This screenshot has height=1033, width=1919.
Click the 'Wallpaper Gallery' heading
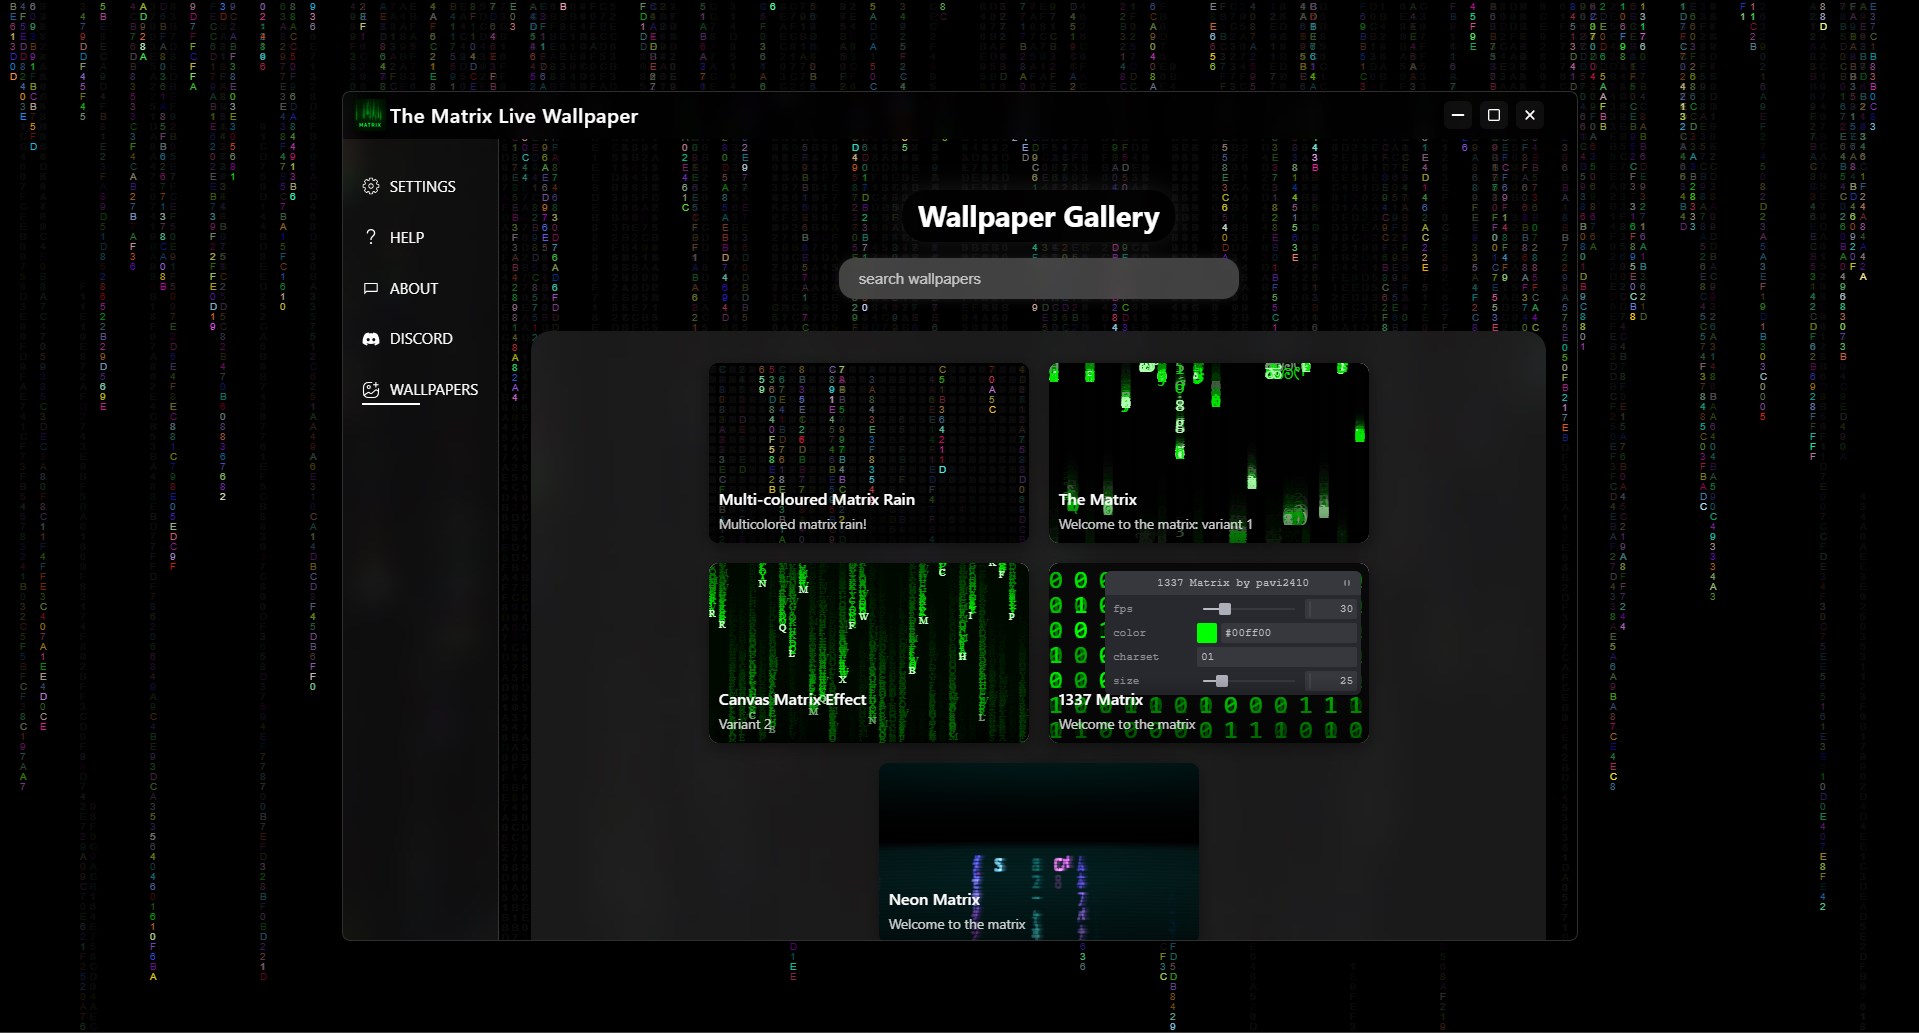pos(1038,217)
